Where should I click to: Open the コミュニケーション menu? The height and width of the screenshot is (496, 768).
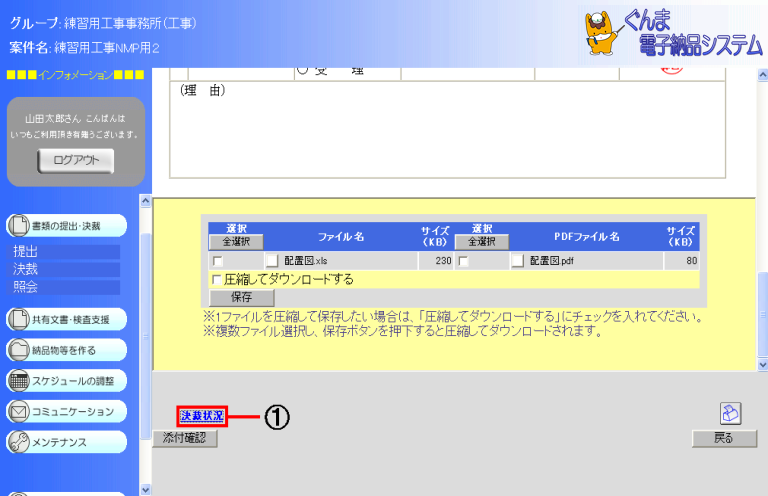click(67, 411)
